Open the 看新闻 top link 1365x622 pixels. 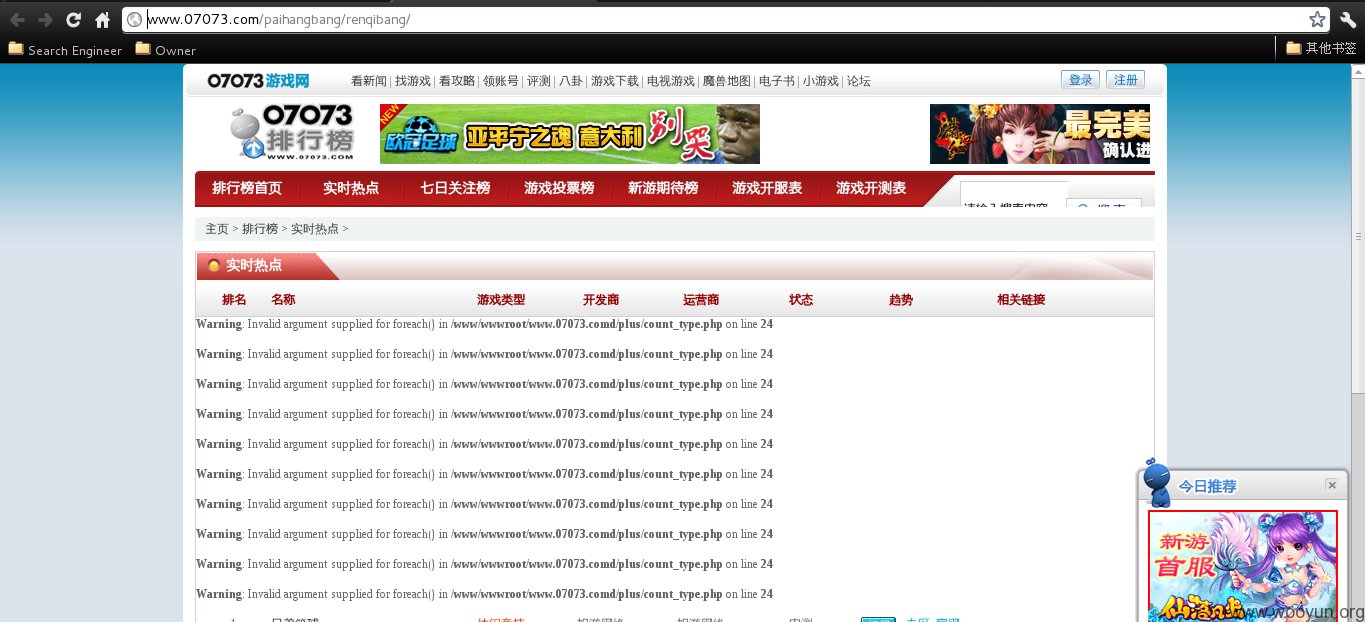click(x=369, y=81)
